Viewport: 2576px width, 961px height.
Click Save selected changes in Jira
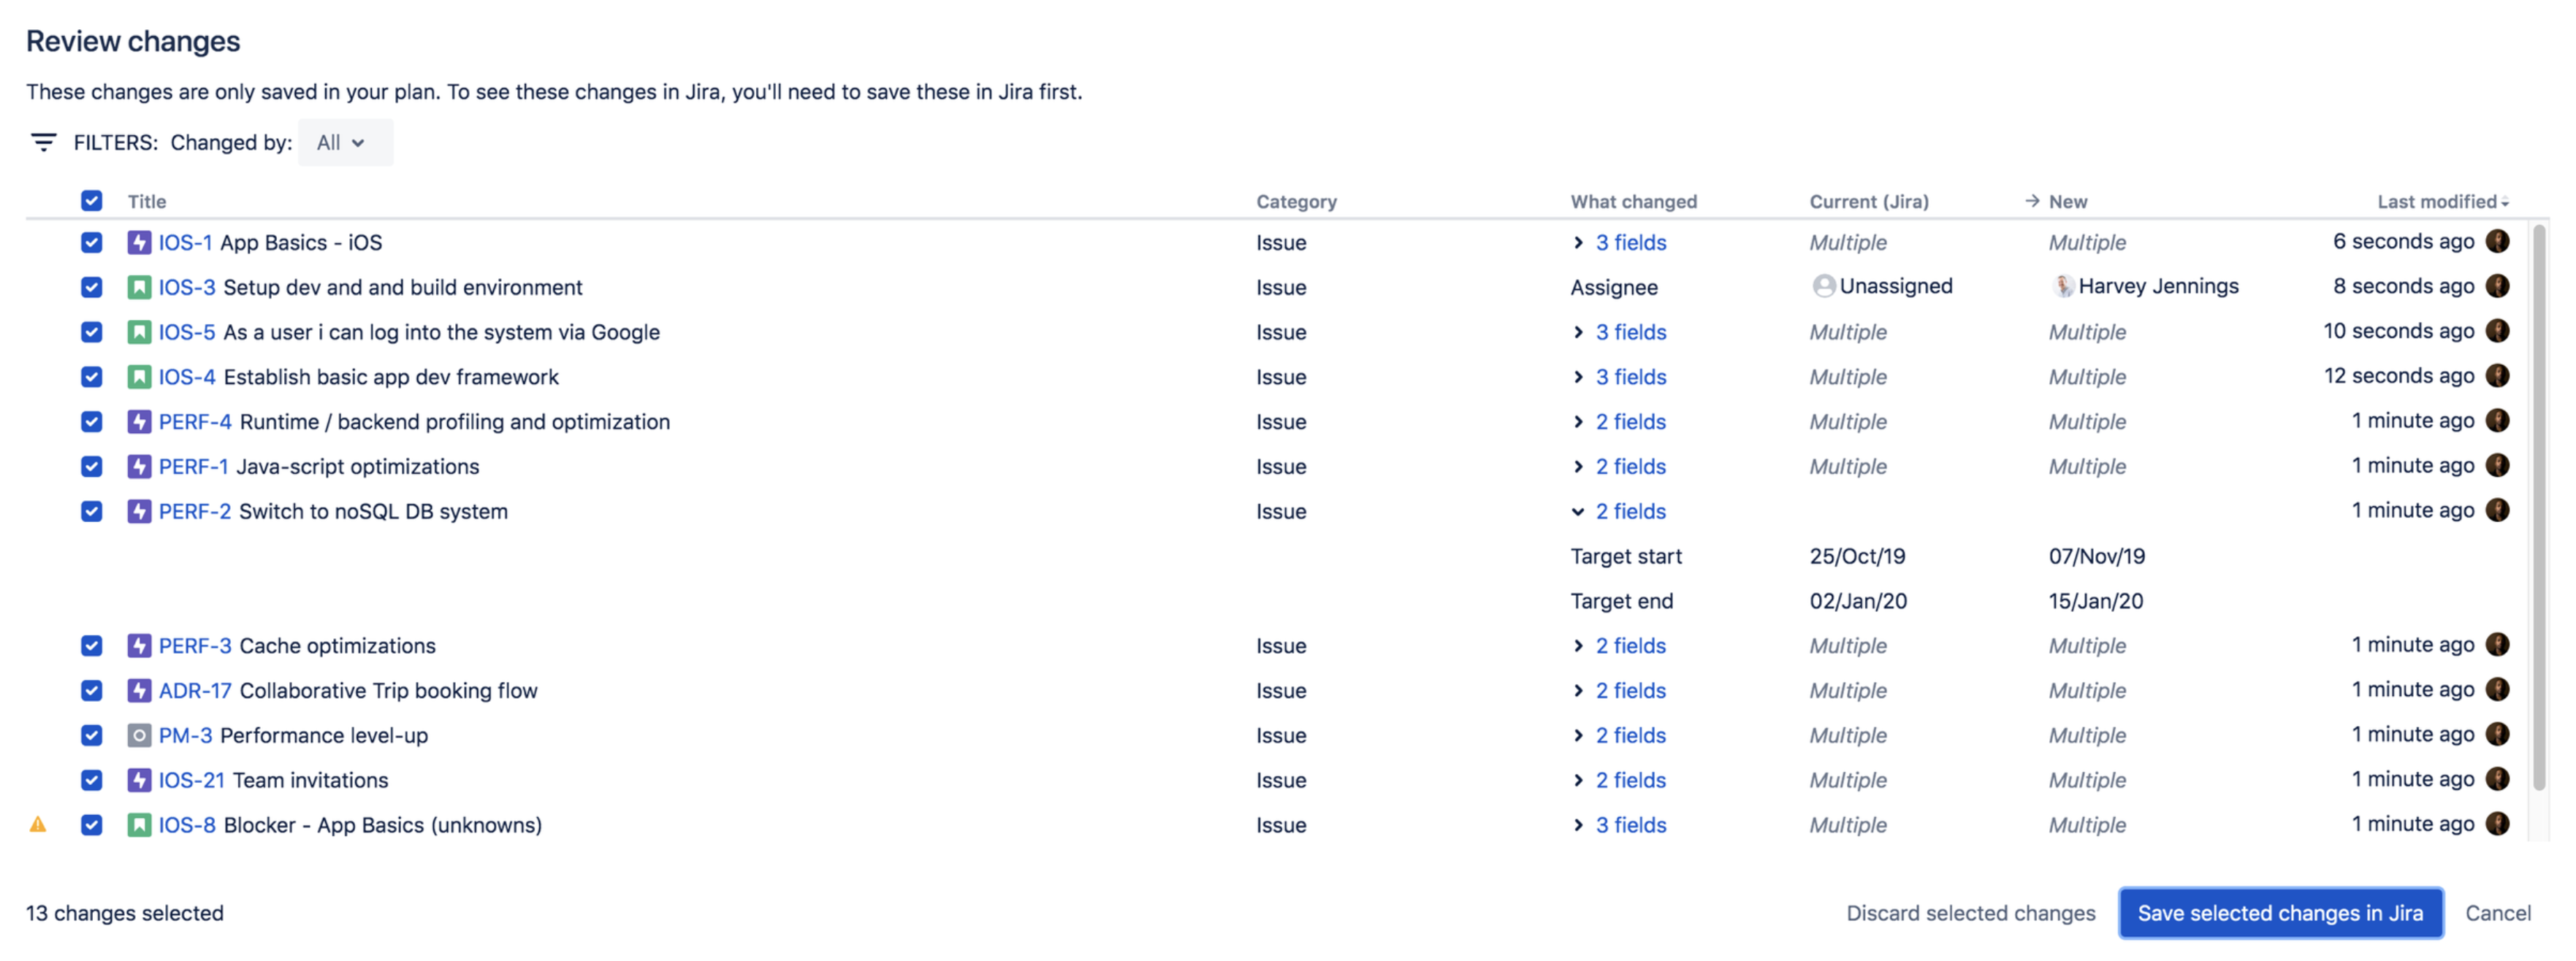click(2280, 913)
